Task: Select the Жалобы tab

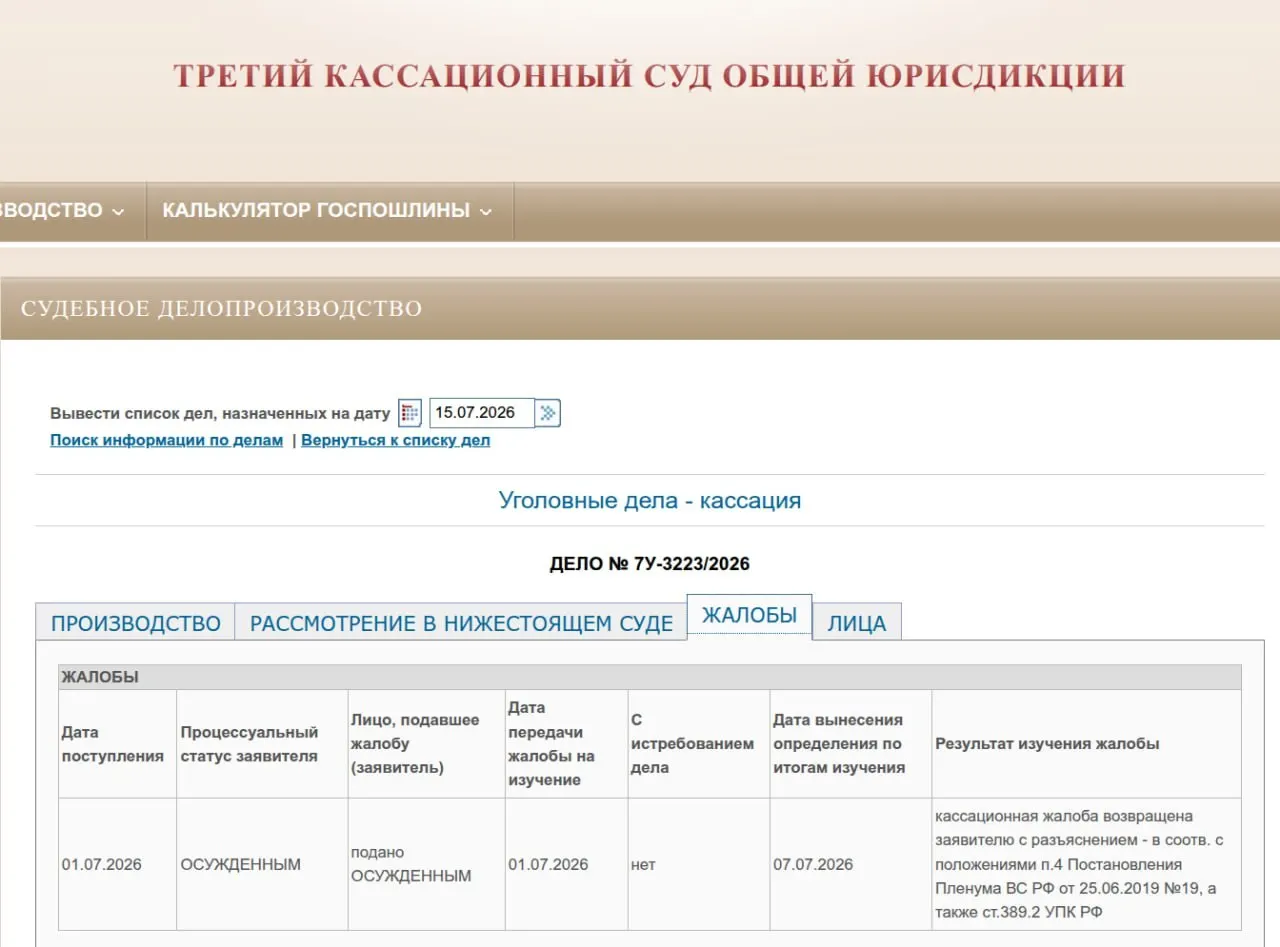Action: [x=750, y=616]
